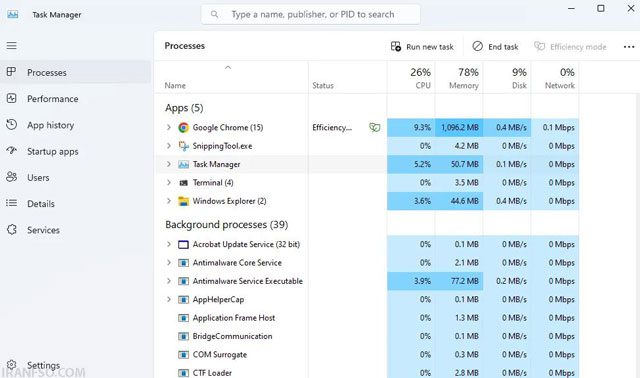Image resolution: width=640 pixels, height=378 pixels.
Task: Click the Google Chrome app icon
Action: pyautogui.click(x=184, y=128)
